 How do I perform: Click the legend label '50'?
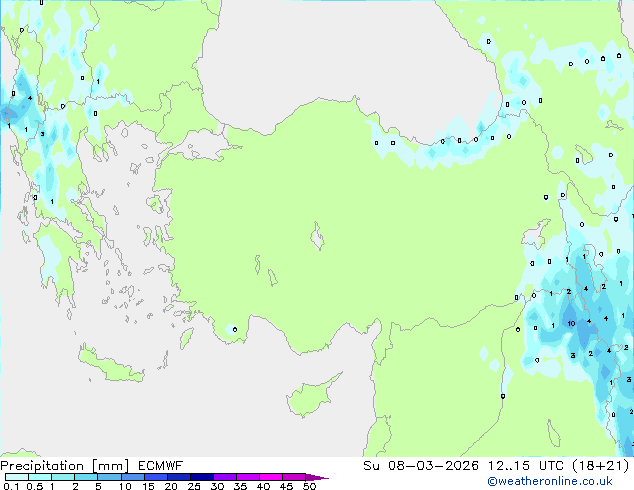(310, 486)
